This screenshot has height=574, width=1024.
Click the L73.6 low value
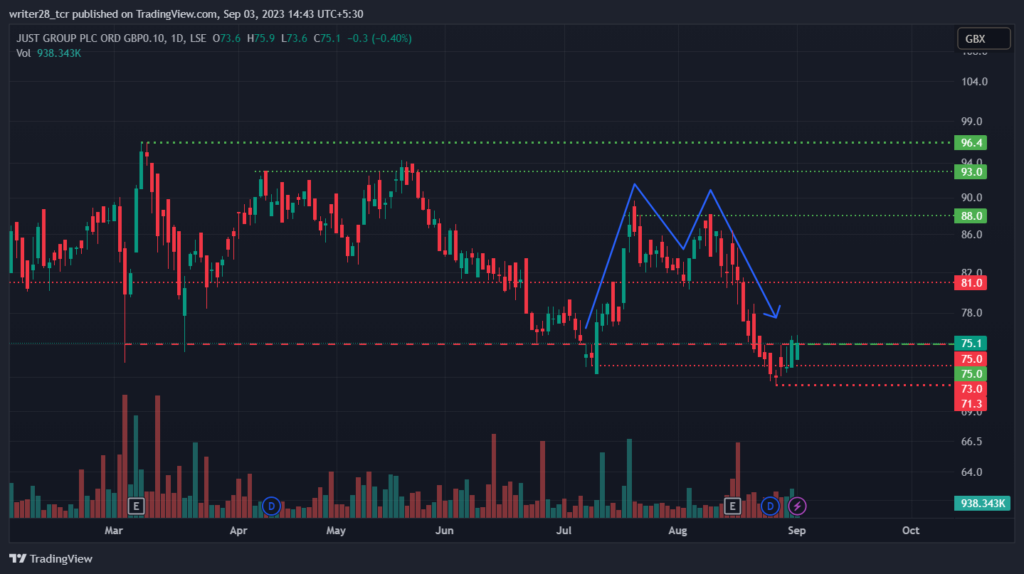(x=294, y=39)
